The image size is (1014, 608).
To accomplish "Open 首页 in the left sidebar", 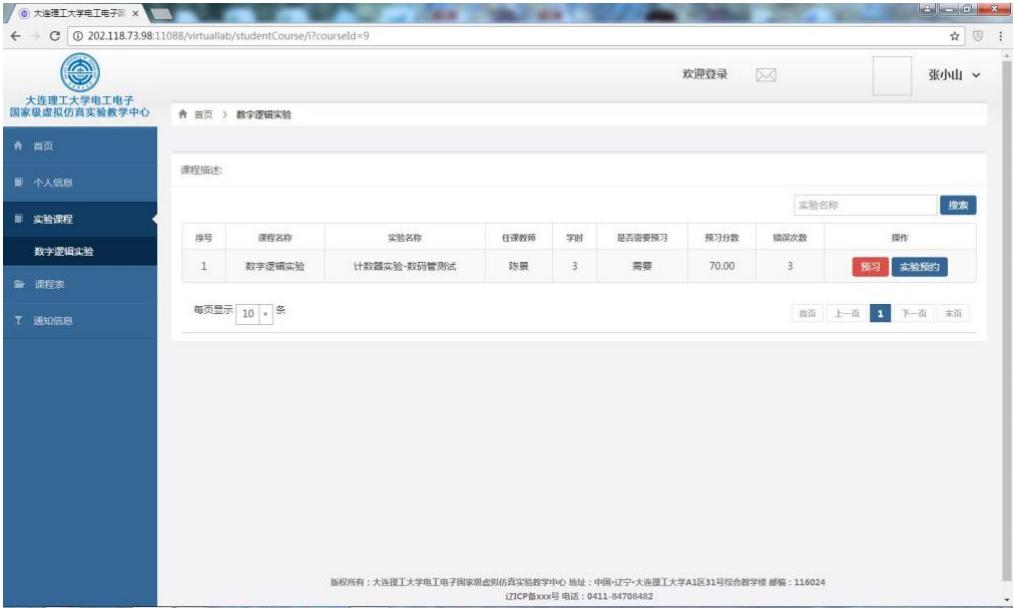I will tap(43, 146).
